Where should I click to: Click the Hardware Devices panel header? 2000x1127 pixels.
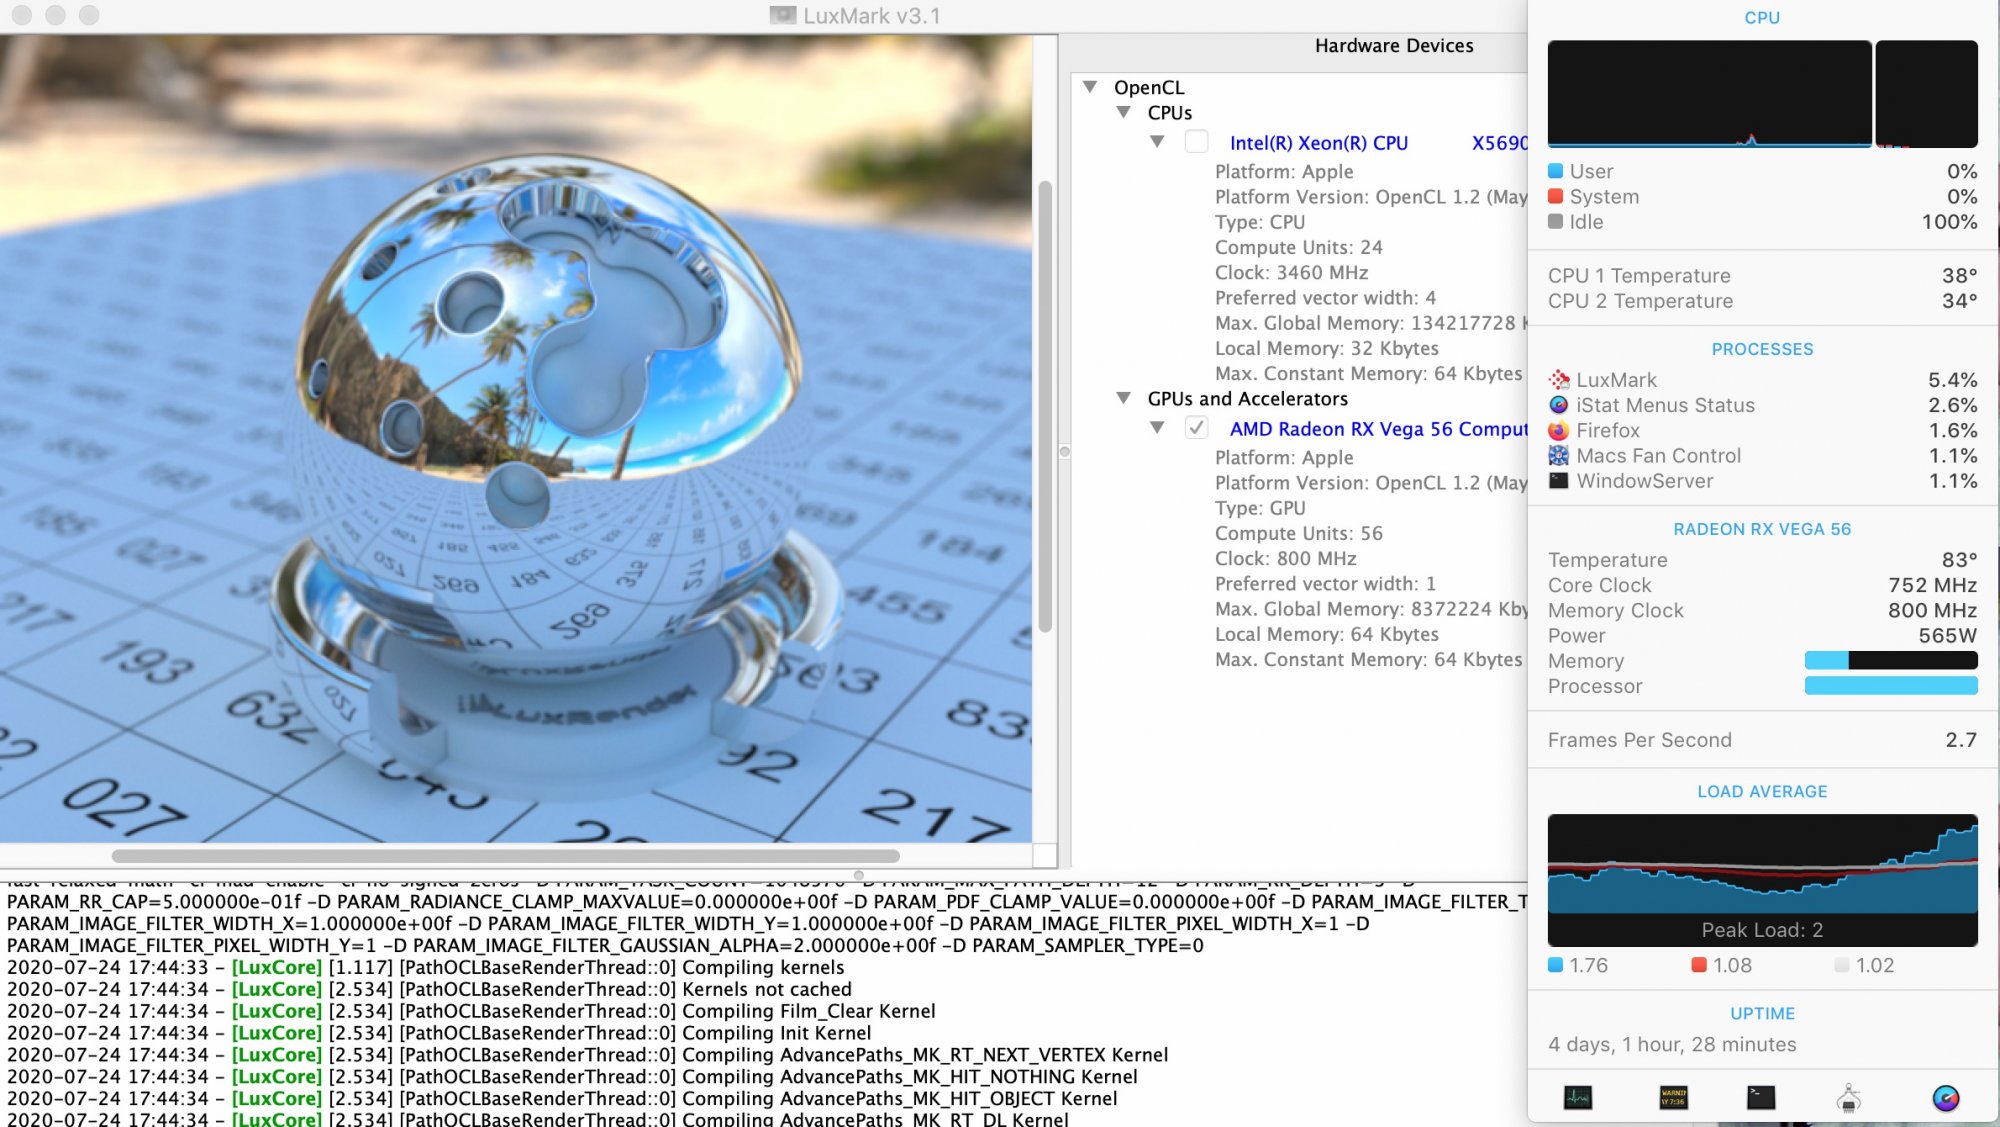(1393, 46)
